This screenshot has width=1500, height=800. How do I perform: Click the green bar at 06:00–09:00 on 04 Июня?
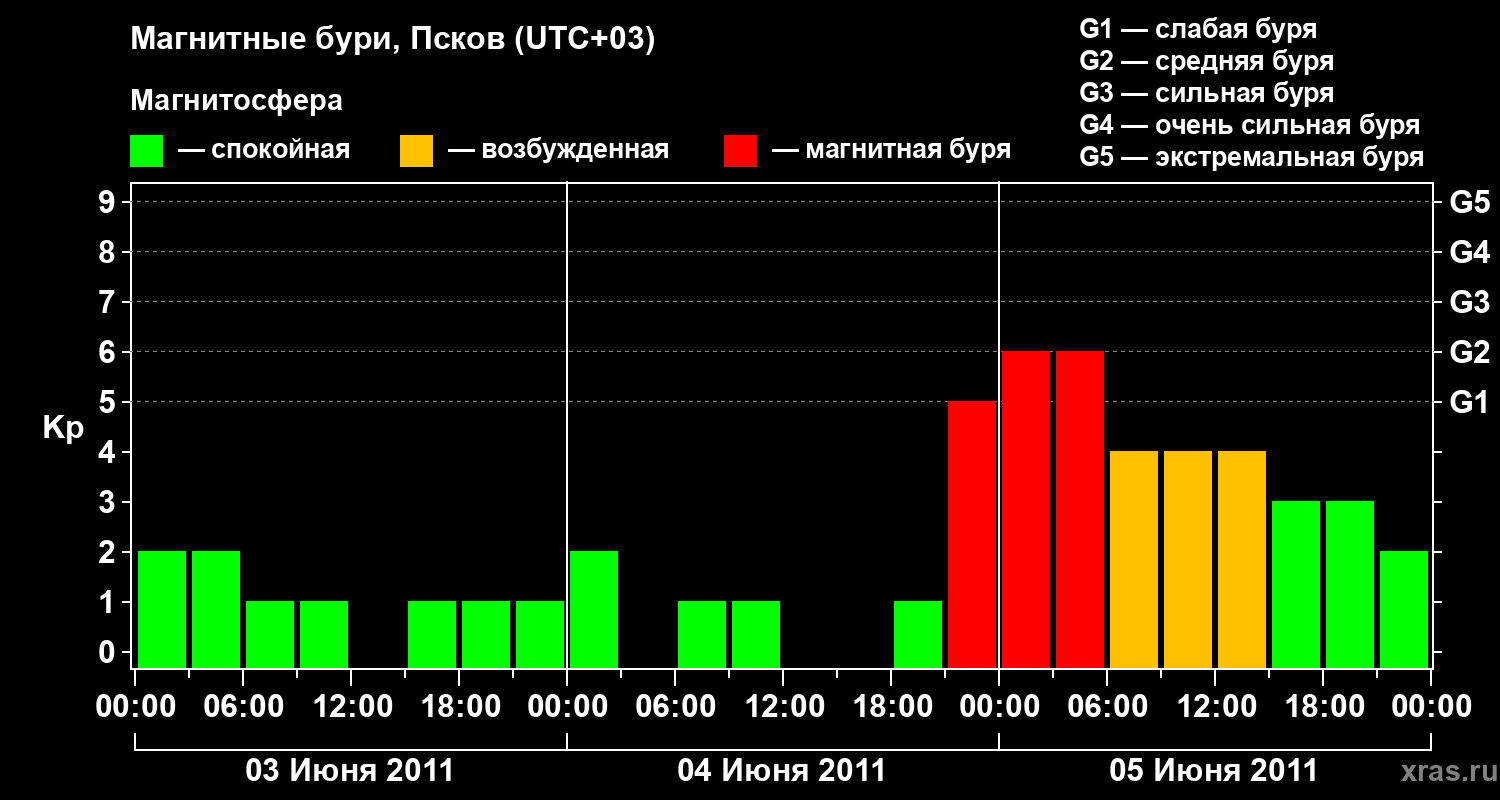(702, 634)
